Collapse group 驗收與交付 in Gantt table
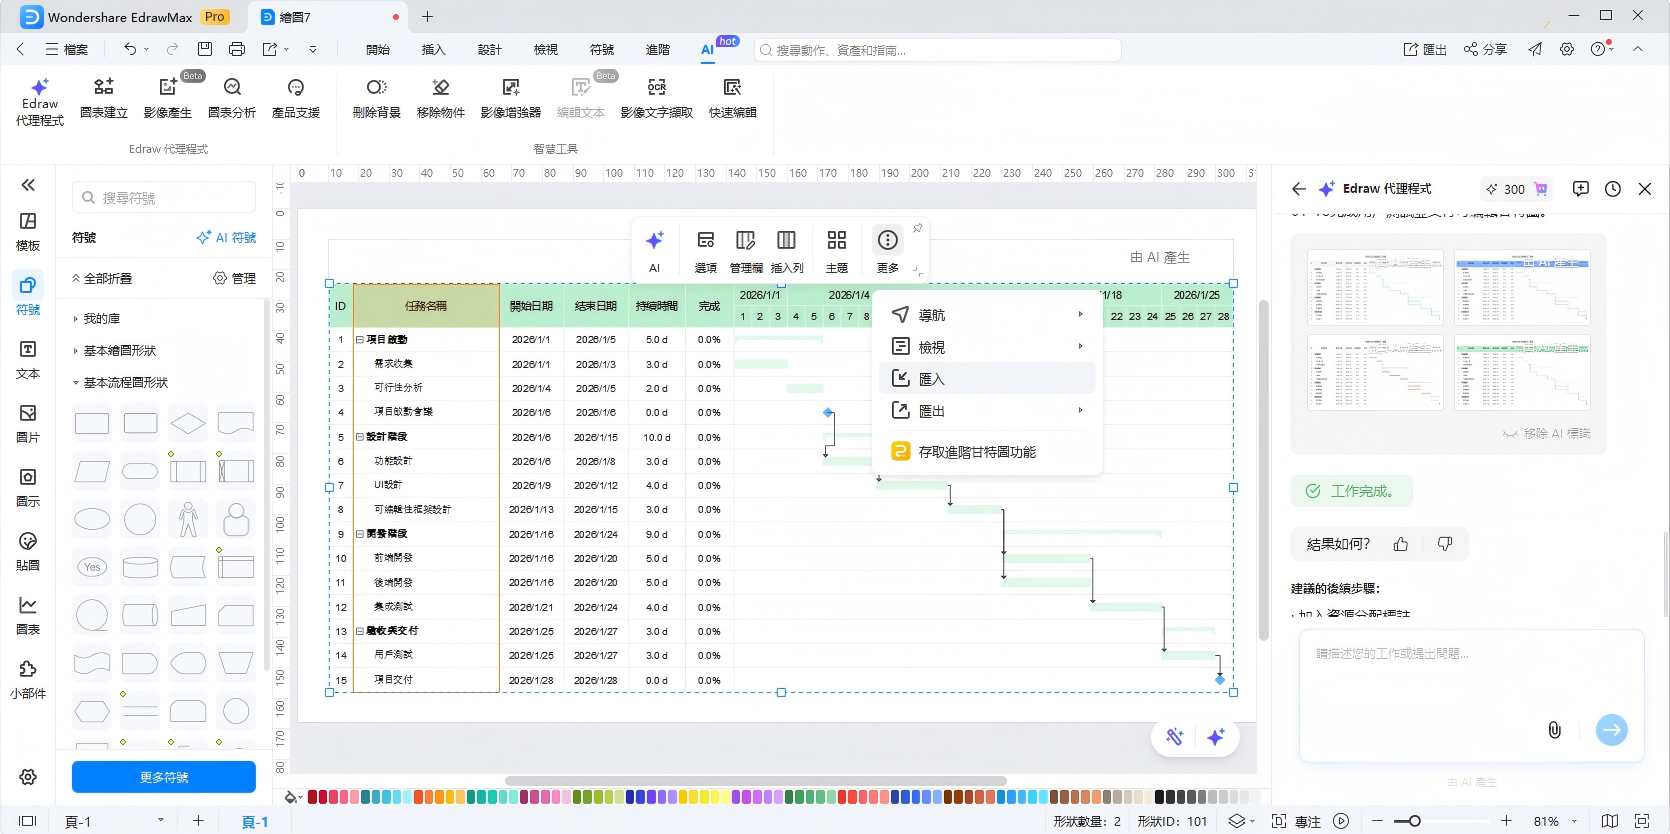The height and width of the screenshot is (834, 1670). point(359,631)
